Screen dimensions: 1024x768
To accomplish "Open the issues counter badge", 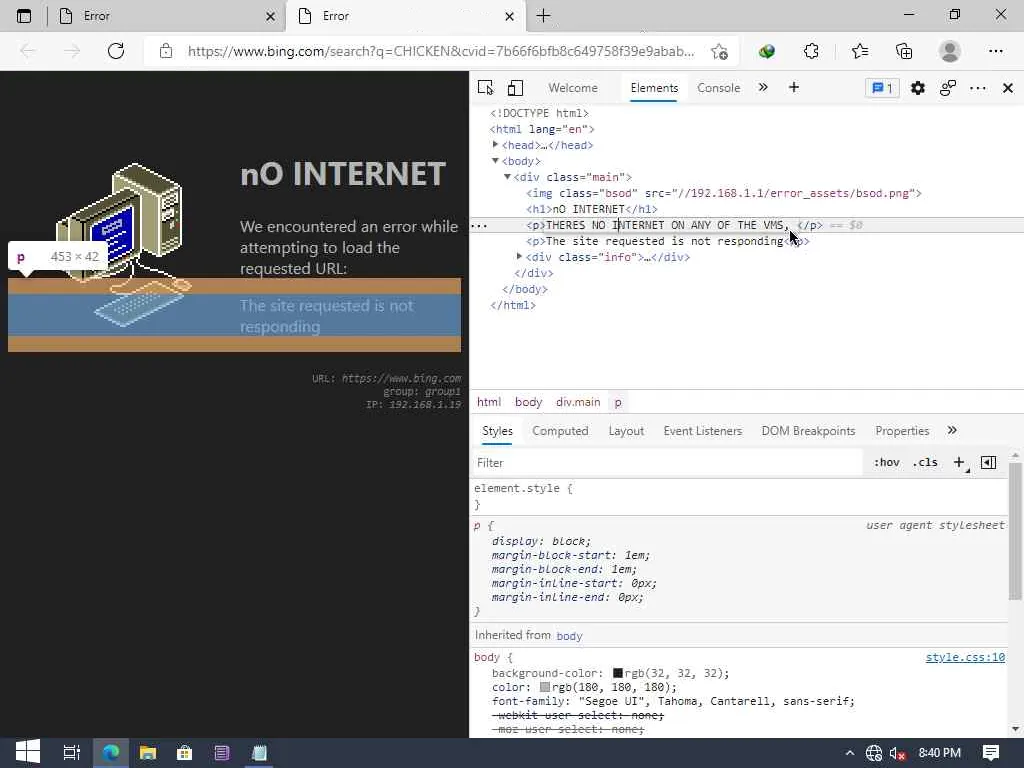I will tap(882, 88).
